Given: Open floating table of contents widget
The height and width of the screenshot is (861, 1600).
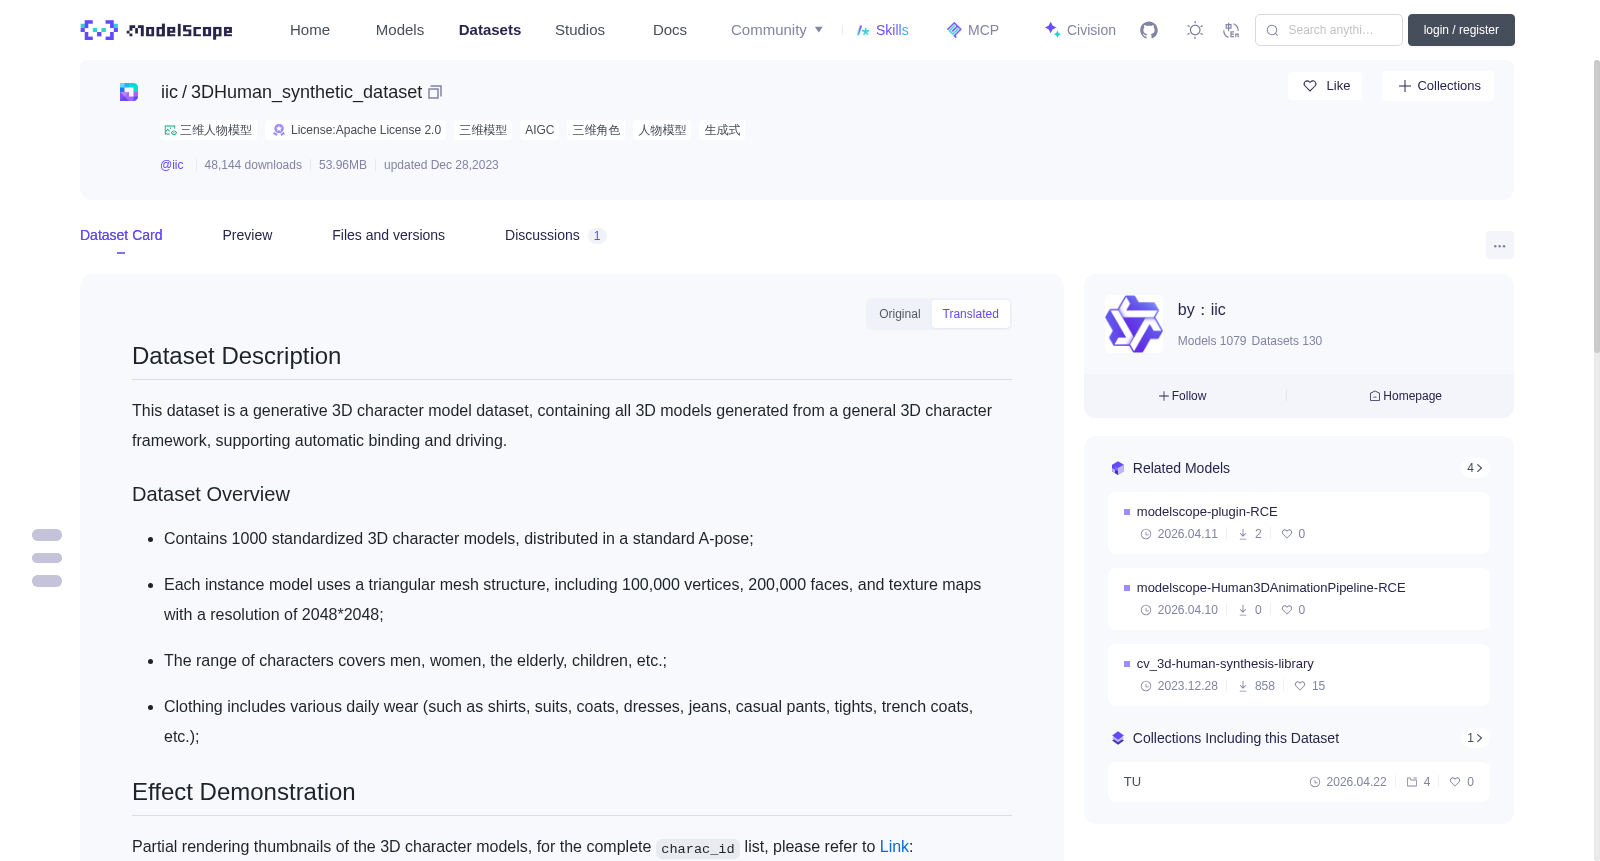Looking at the screenshot, I should pyautogui.click(x=47, y=558).
